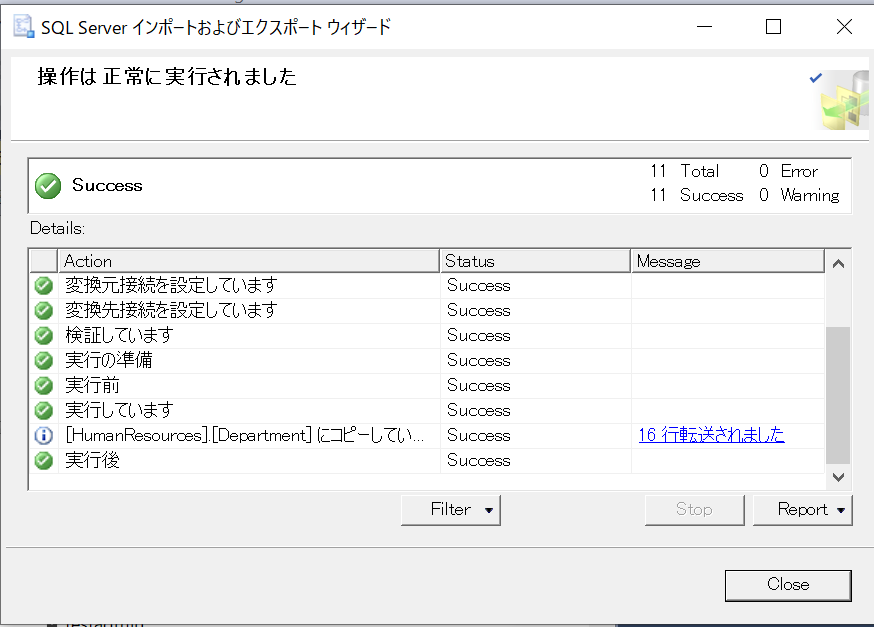Select the 実行の準備 row text
The height and width of the screenshot is (627, 874).
tap(109, 360)
